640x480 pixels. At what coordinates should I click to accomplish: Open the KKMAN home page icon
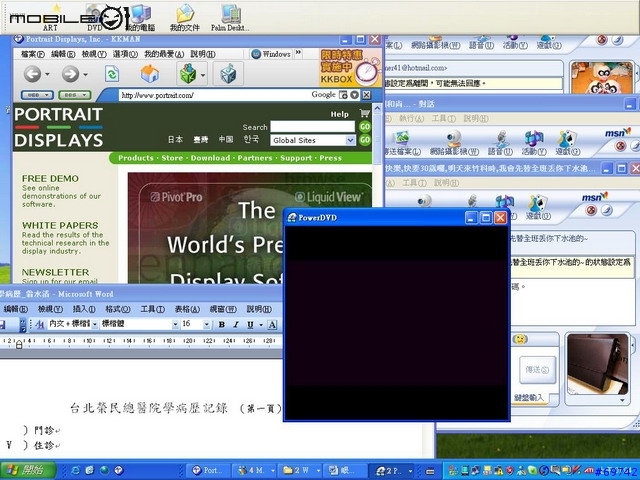coord(149,74)
